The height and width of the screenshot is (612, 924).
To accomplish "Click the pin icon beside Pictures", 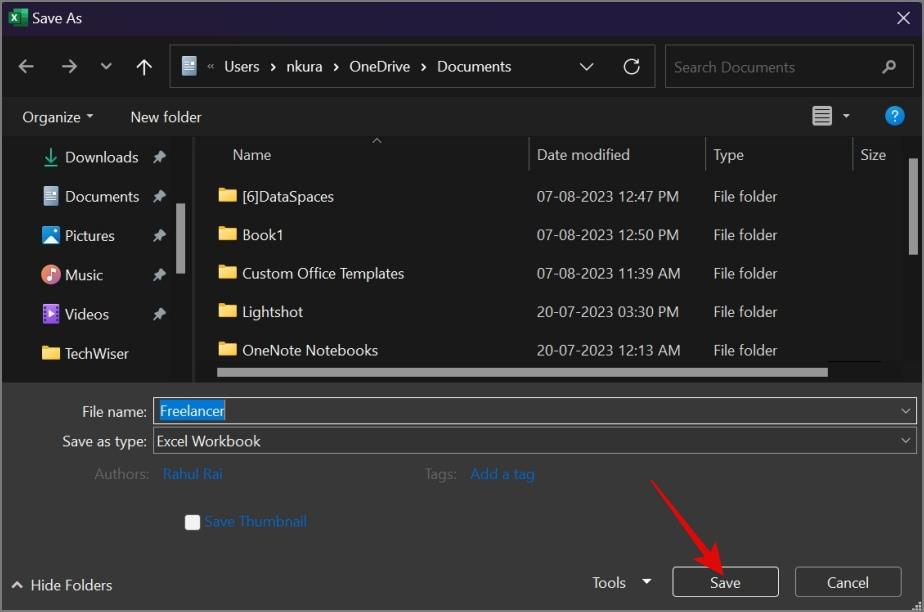I will [x=159, y=236].
